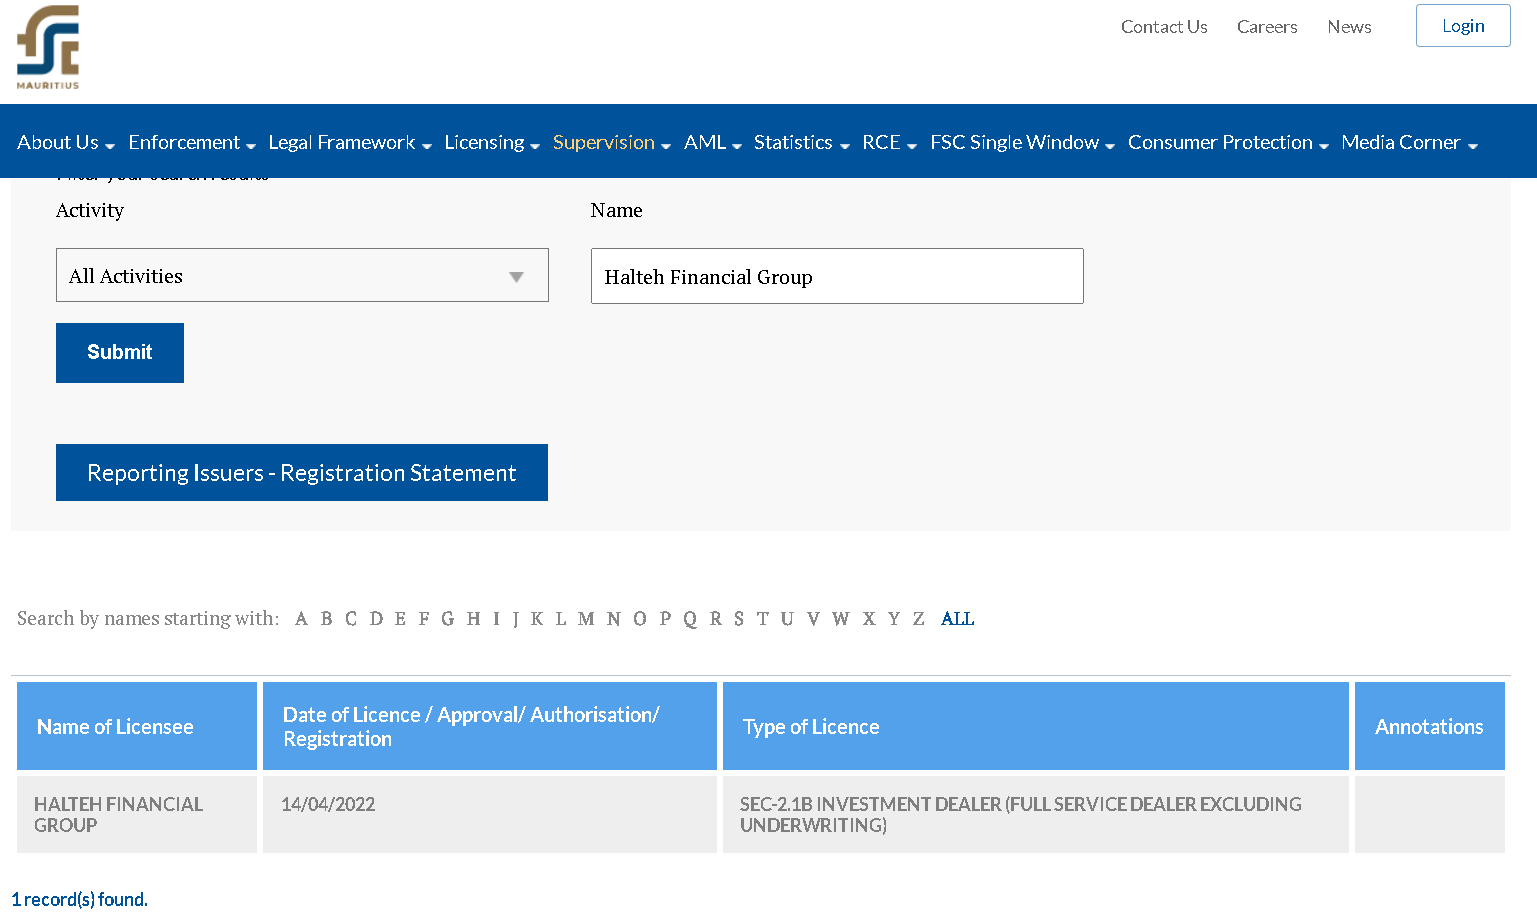
Task: Click the FSC Mauritius logo
Action: pos(48,47)
